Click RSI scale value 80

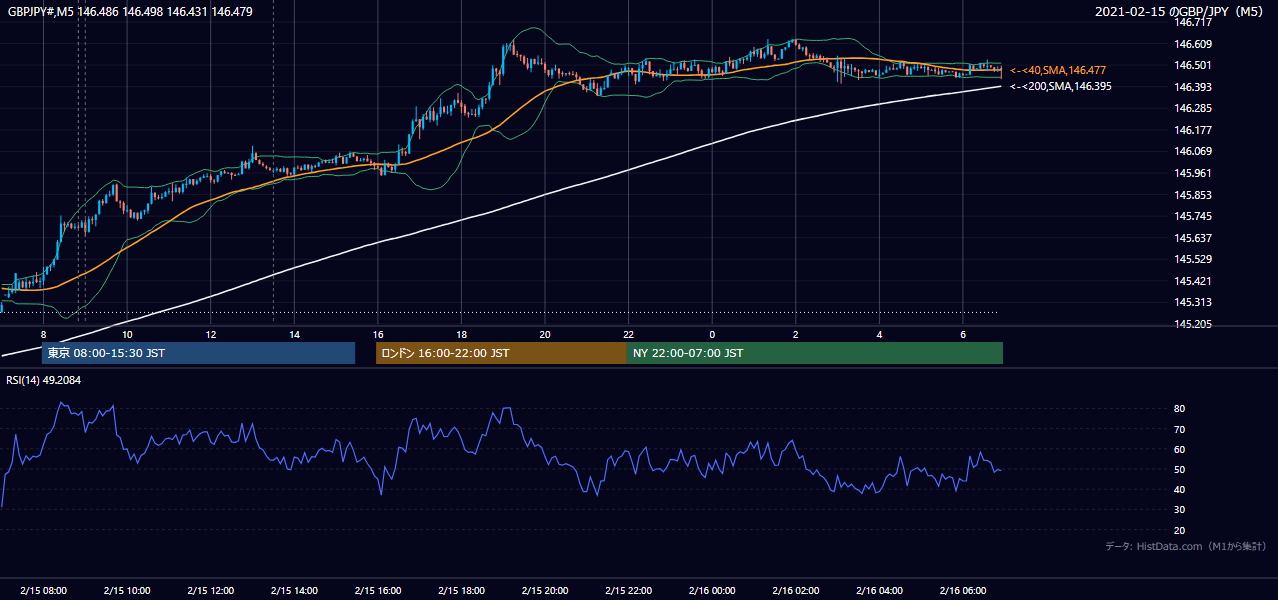[1179, 409]
